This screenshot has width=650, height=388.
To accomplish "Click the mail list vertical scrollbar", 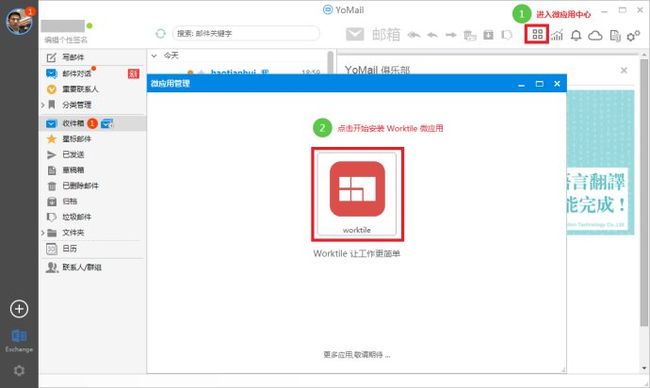I will pyautogui.click(x=330, y=62).
